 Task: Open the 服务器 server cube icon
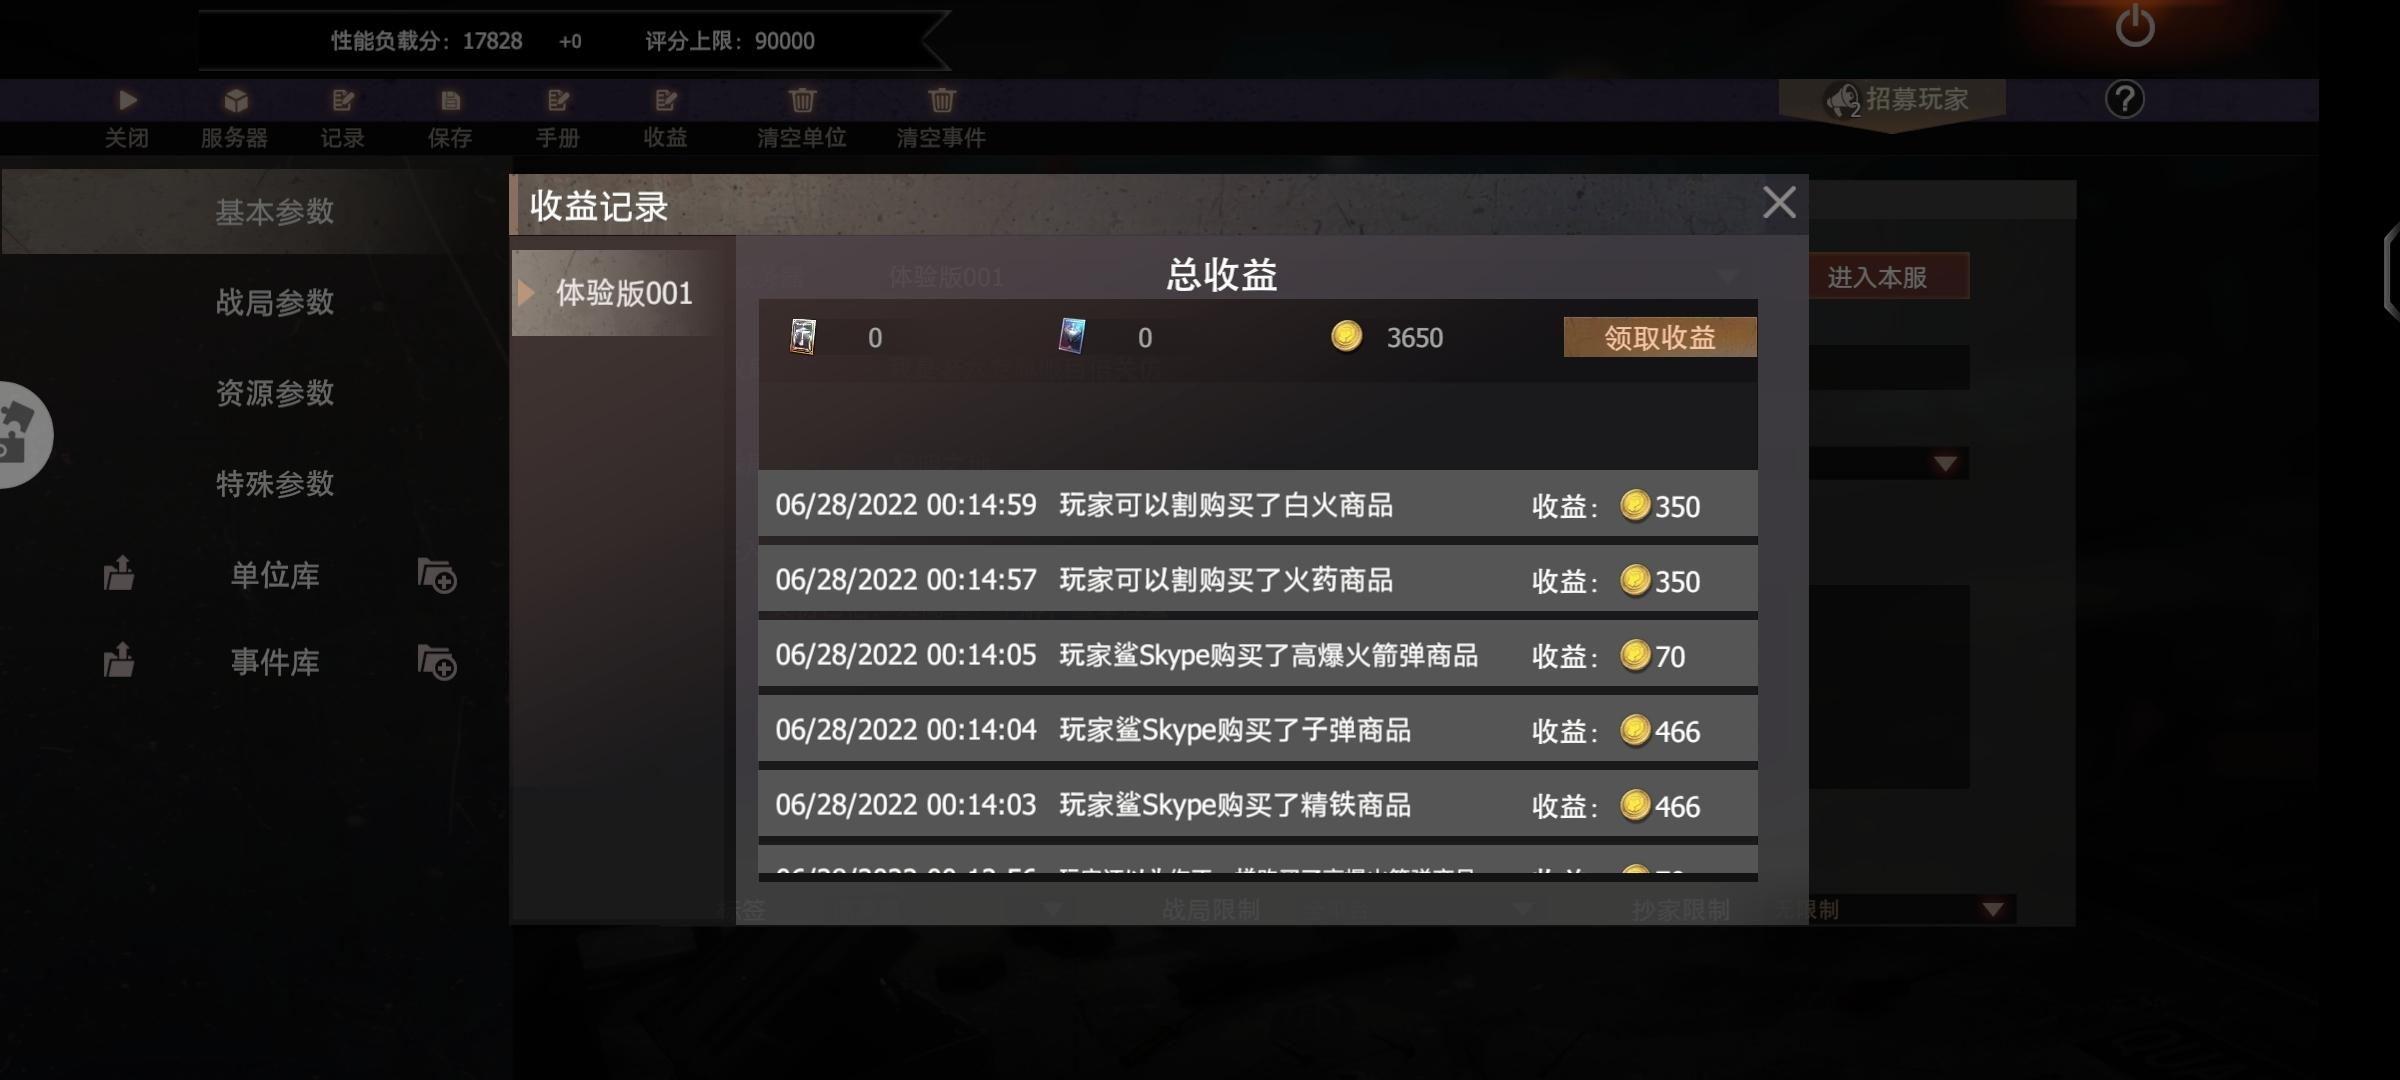236,100
